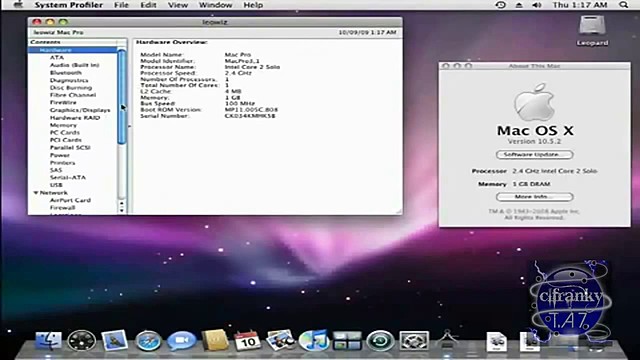640x360 pixels.
Task: Open iChat from the Dock
Action: [182, 340]
